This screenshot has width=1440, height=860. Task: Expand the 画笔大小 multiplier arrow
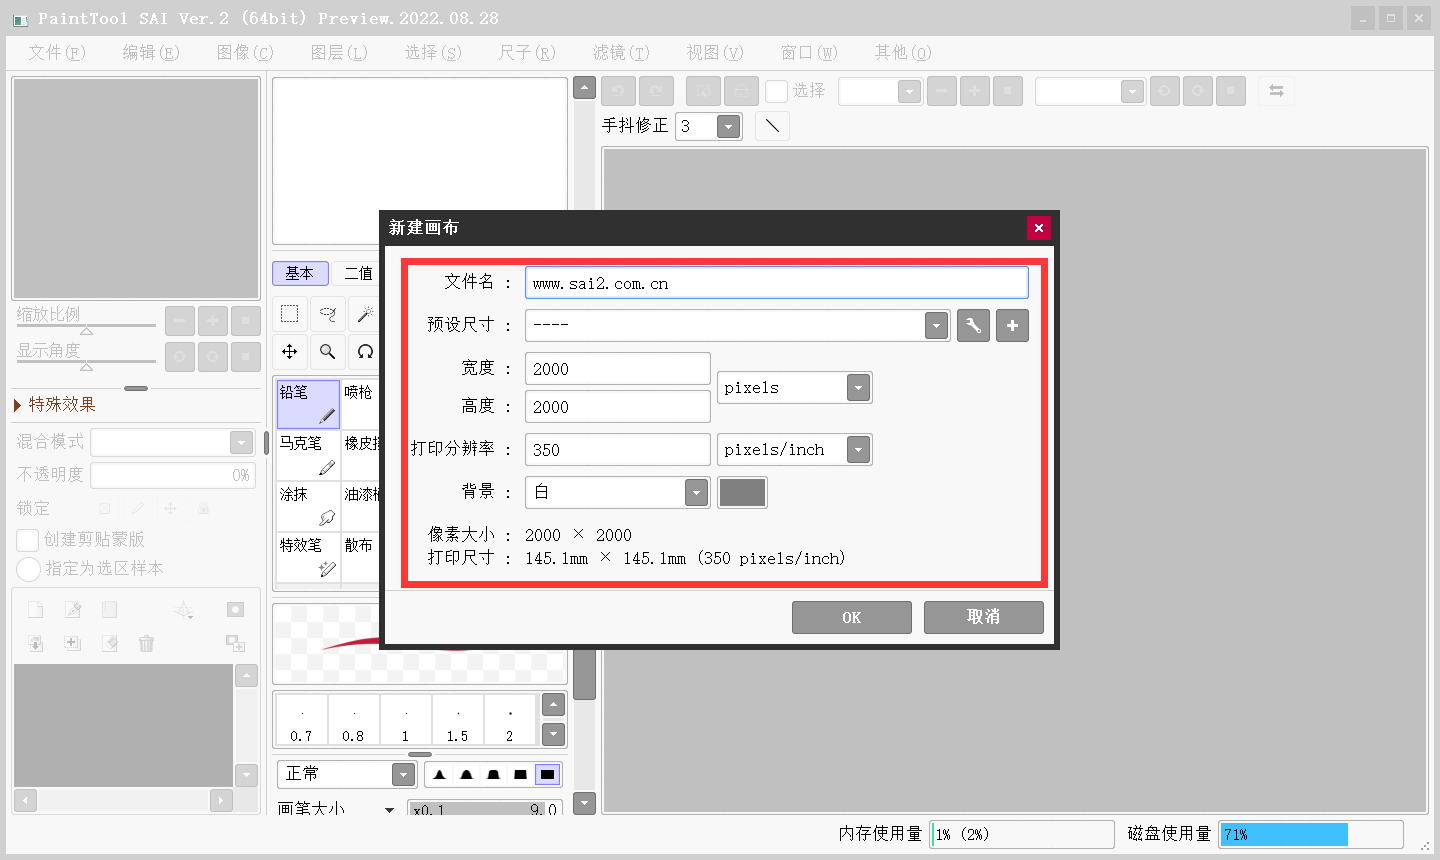[389, 810]
